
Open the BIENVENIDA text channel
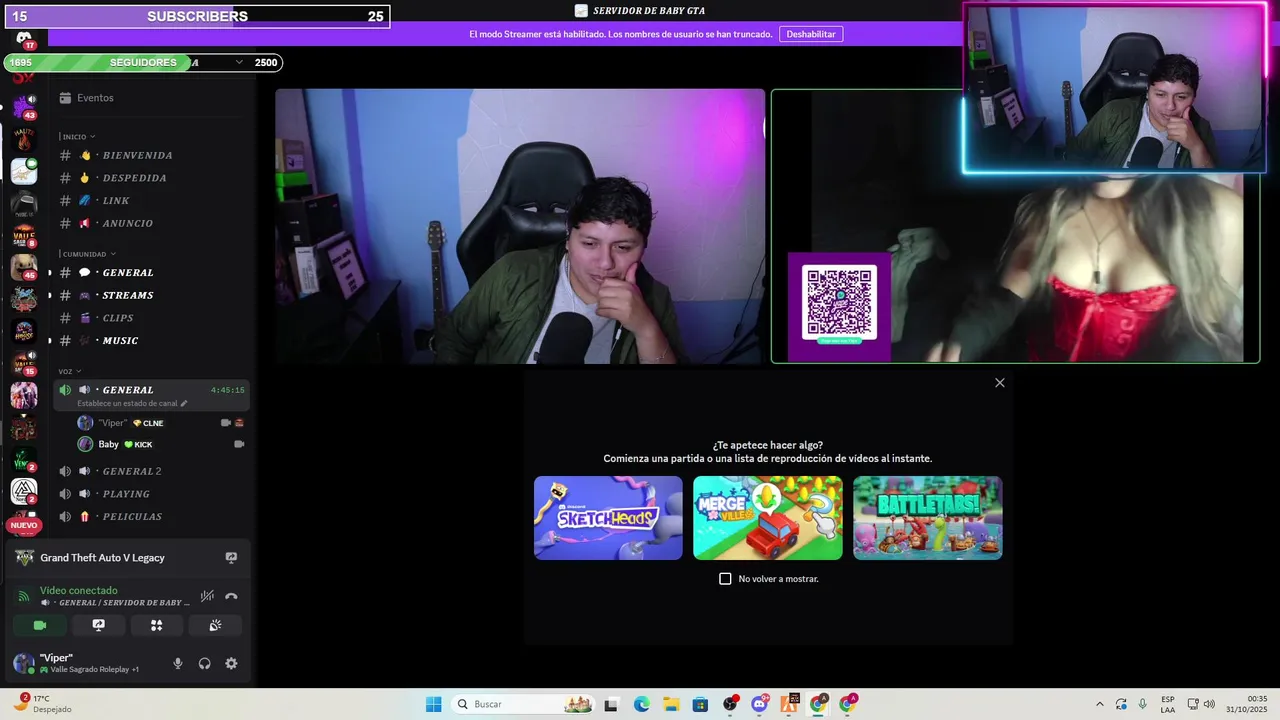pos(151,155)
